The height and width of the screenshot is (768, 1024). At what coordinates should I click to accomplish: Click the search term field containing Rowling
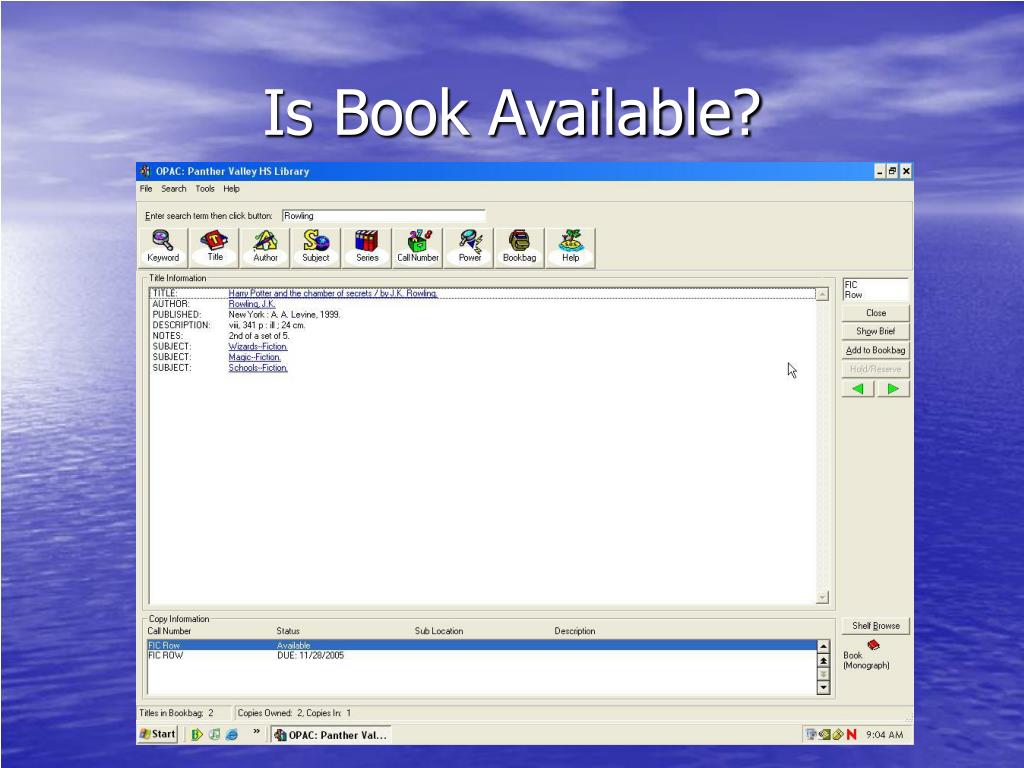pos(383,216)
